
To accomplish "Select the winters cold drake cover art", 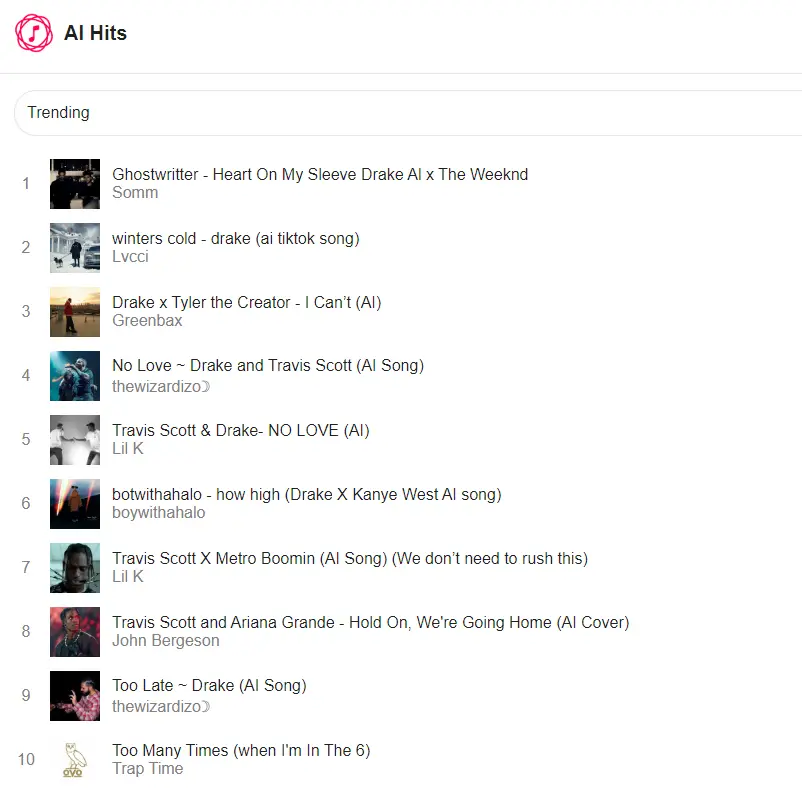I will tap(75, 248).
